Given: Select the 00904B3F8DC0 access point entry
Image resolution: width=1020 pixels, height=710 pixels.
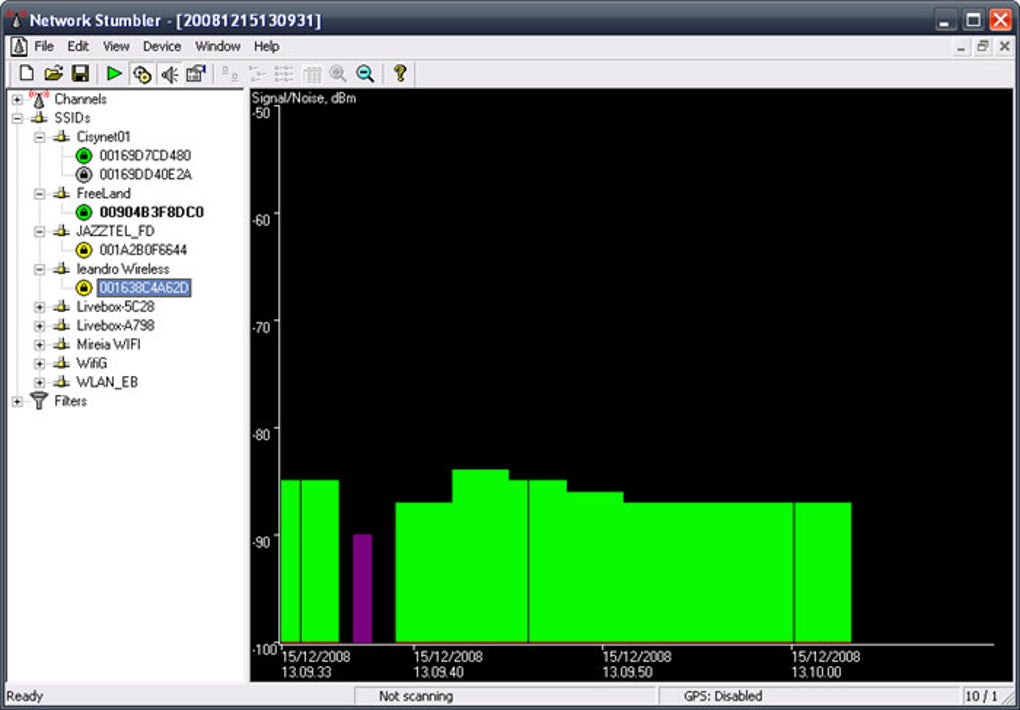Looking at the screenshot, I should (152, 212).
